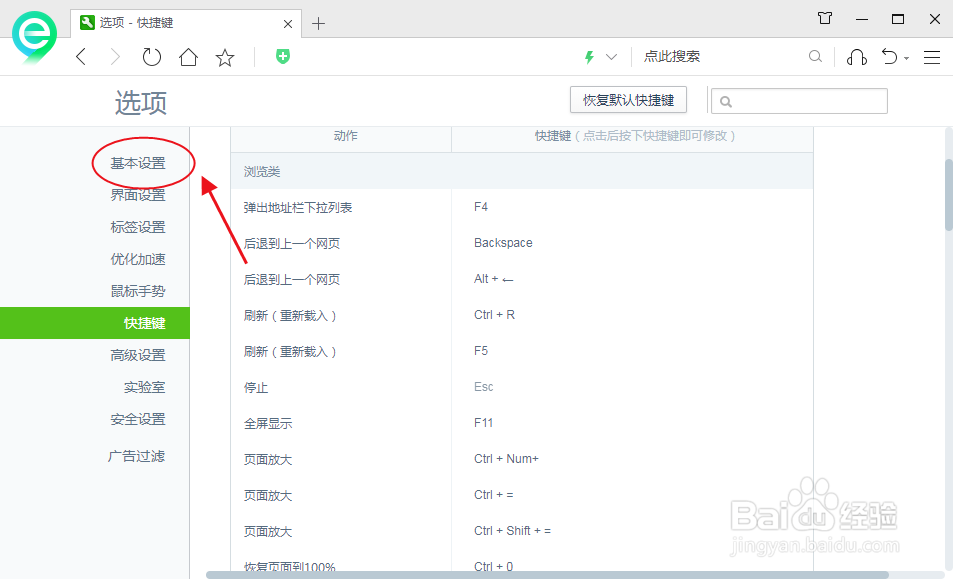Click the Ctrl + = shortcut value
The height and width of the screenshot is (579, 953).
[494, 495]
